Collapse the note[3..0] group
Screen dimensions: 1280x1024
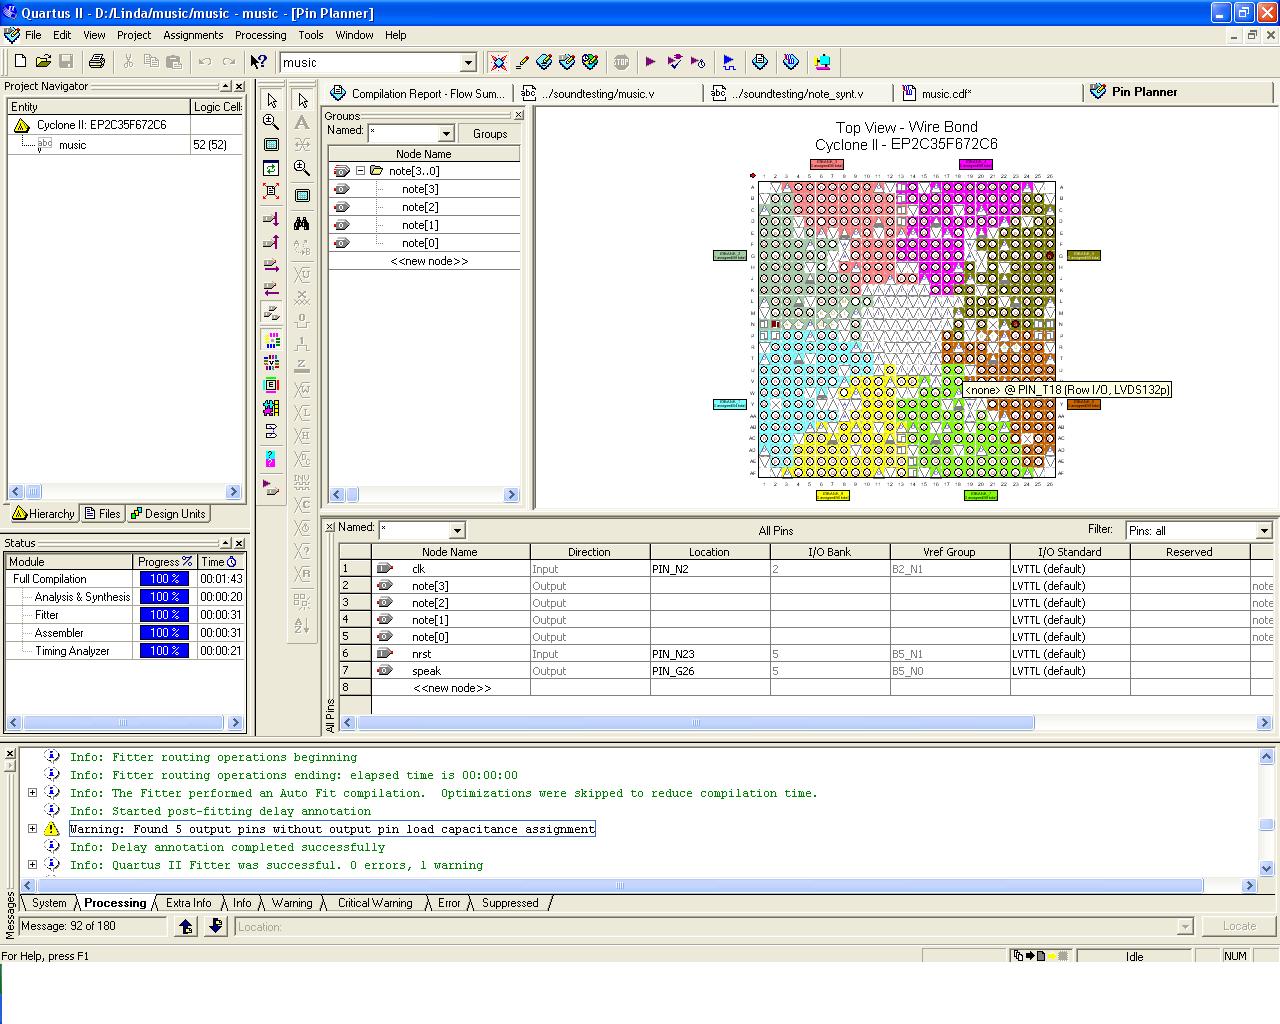361,171
